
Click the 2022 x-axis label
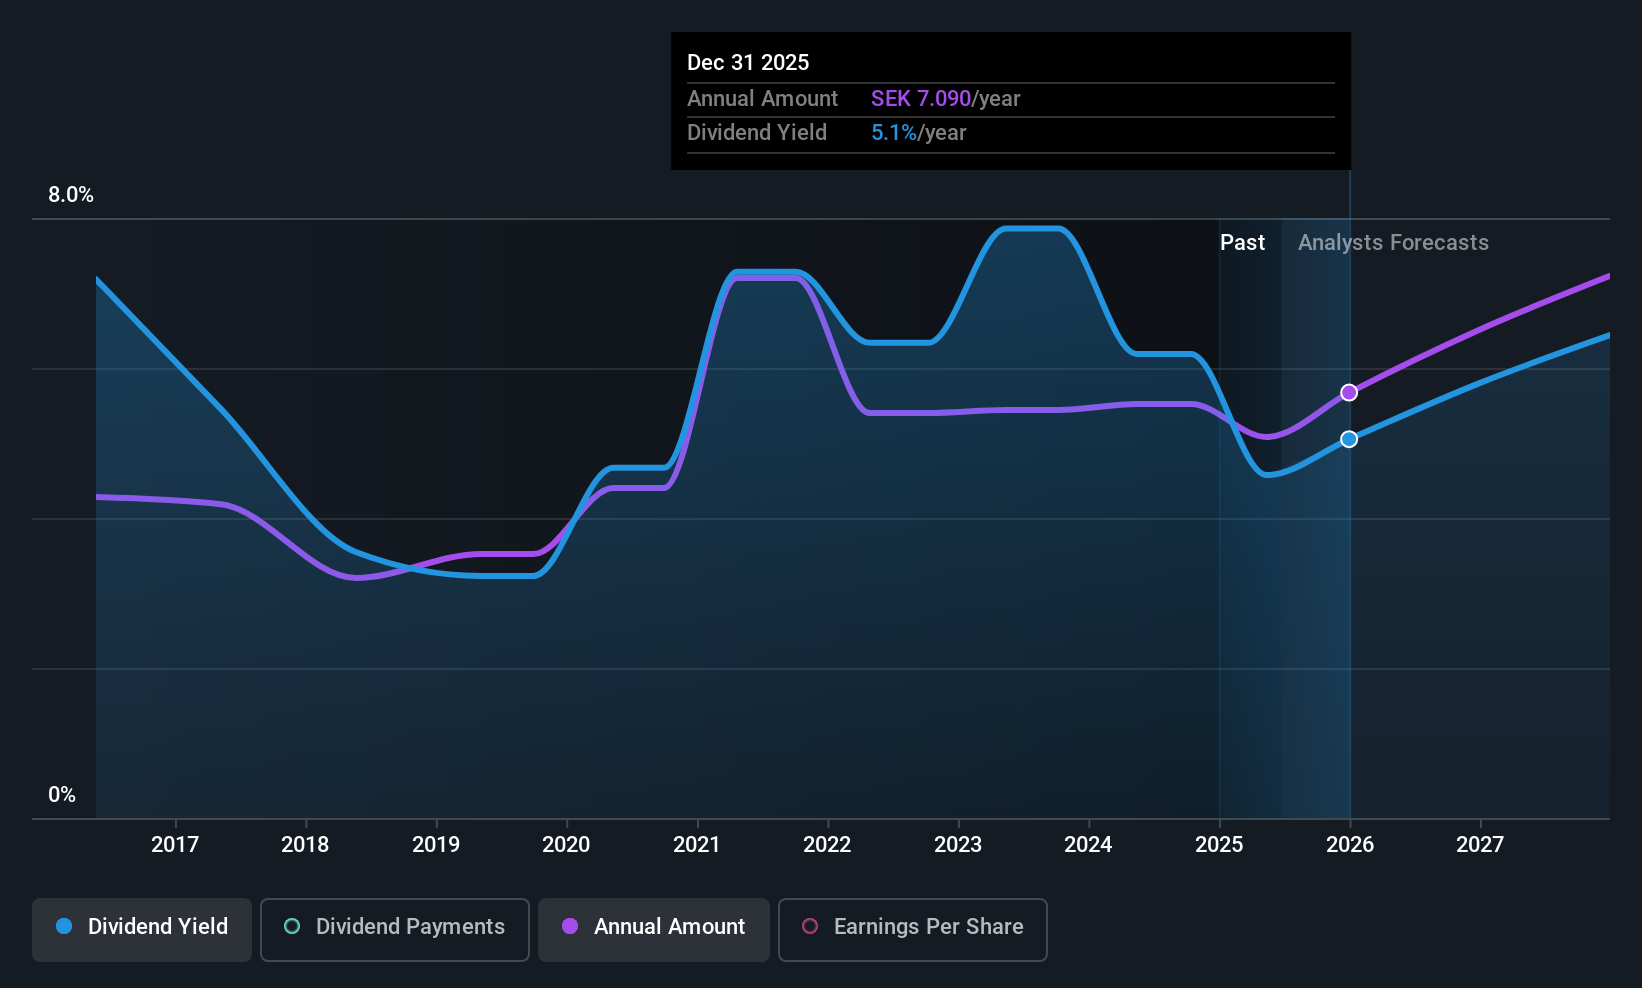click(827, 845)
